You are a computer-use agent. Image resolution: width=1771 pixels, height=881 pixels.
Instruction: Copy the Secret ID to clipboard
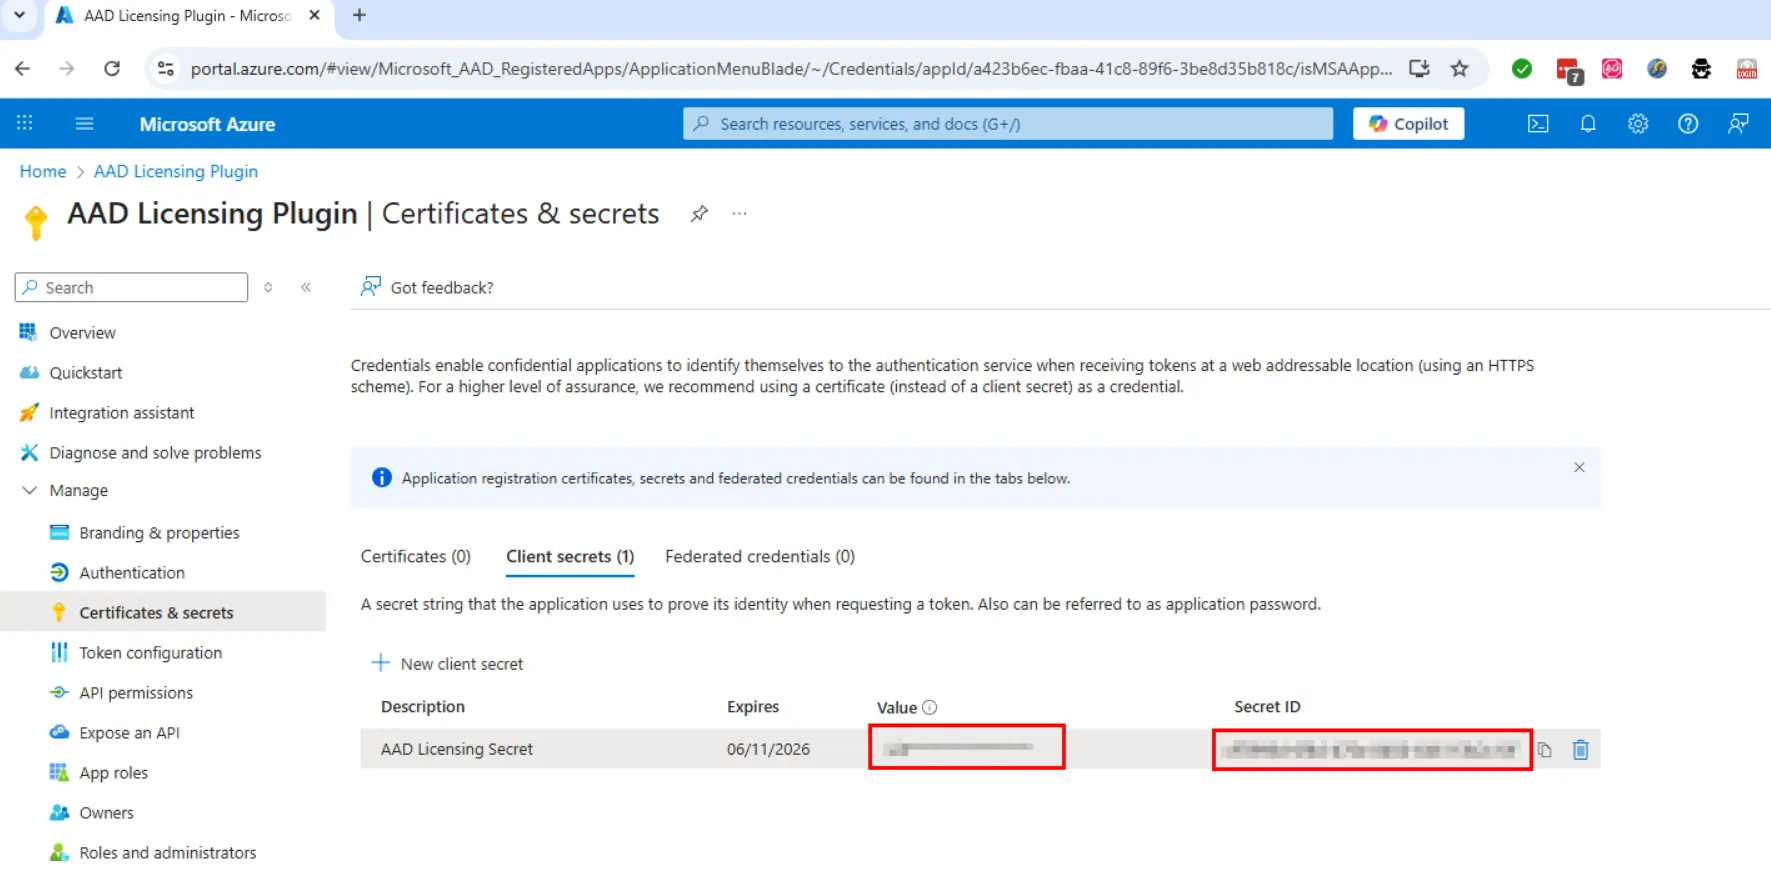click(x=1545, y=750)
